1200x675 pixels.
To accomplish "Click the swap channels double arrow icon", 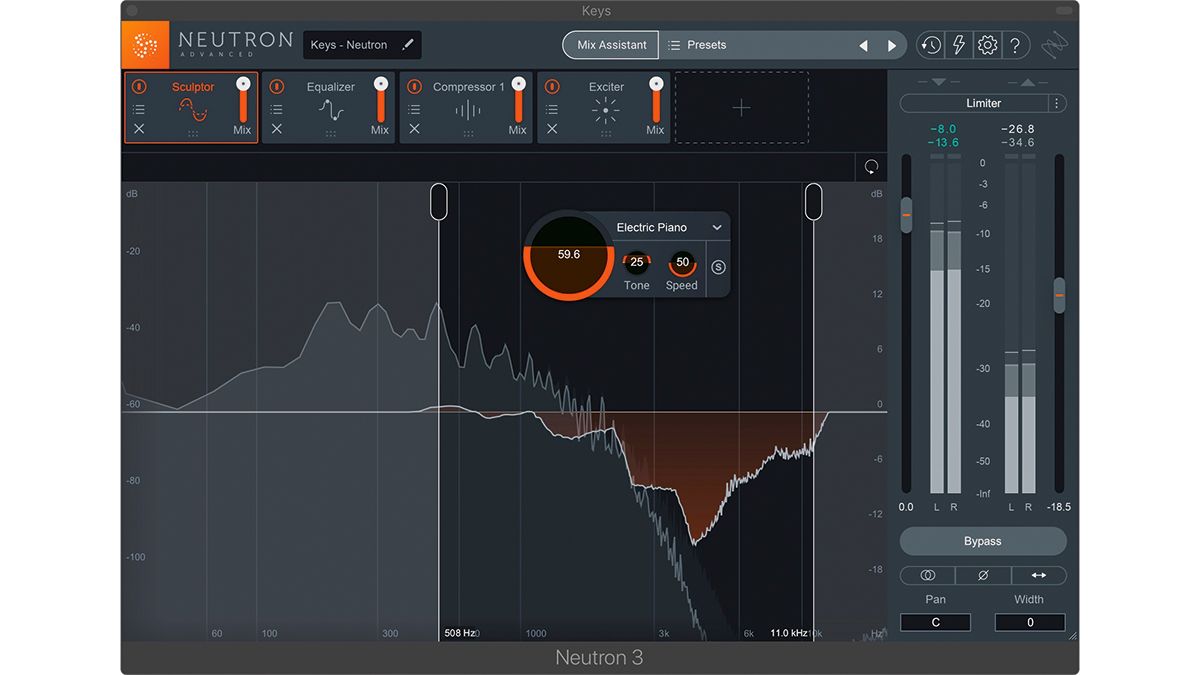I will pos(1039,576).
